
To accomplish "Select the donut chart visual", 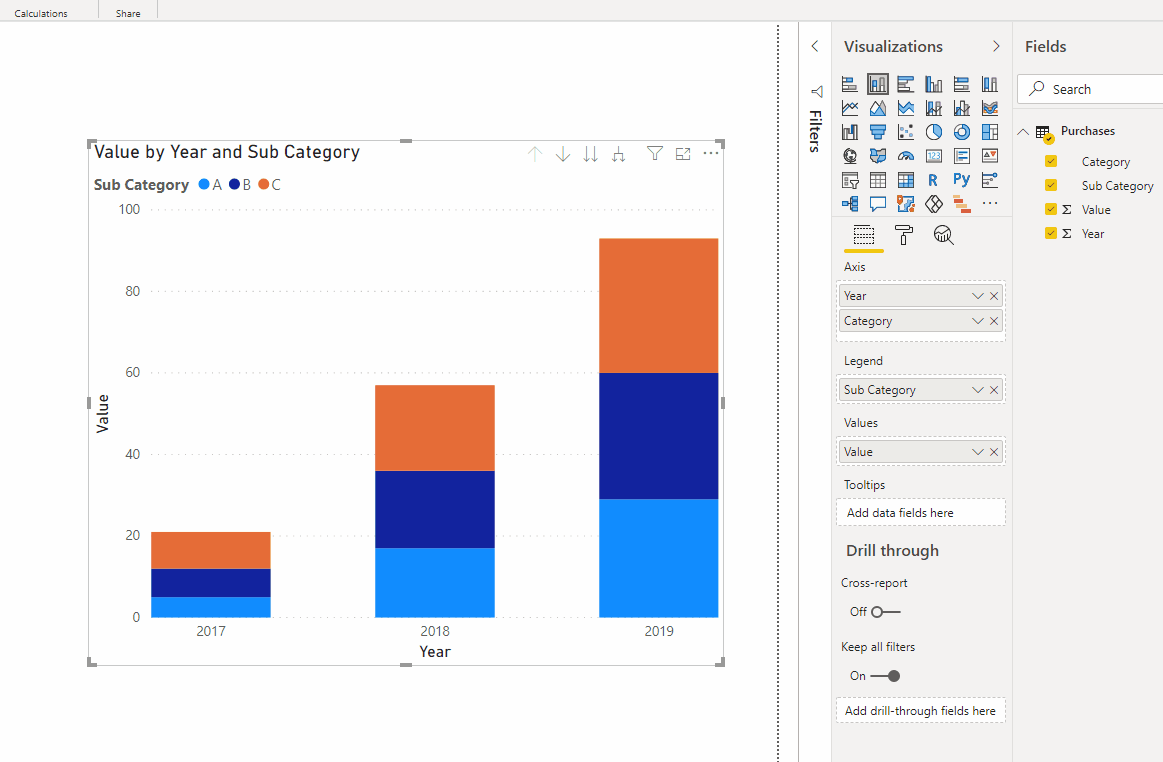I will 962,132.
